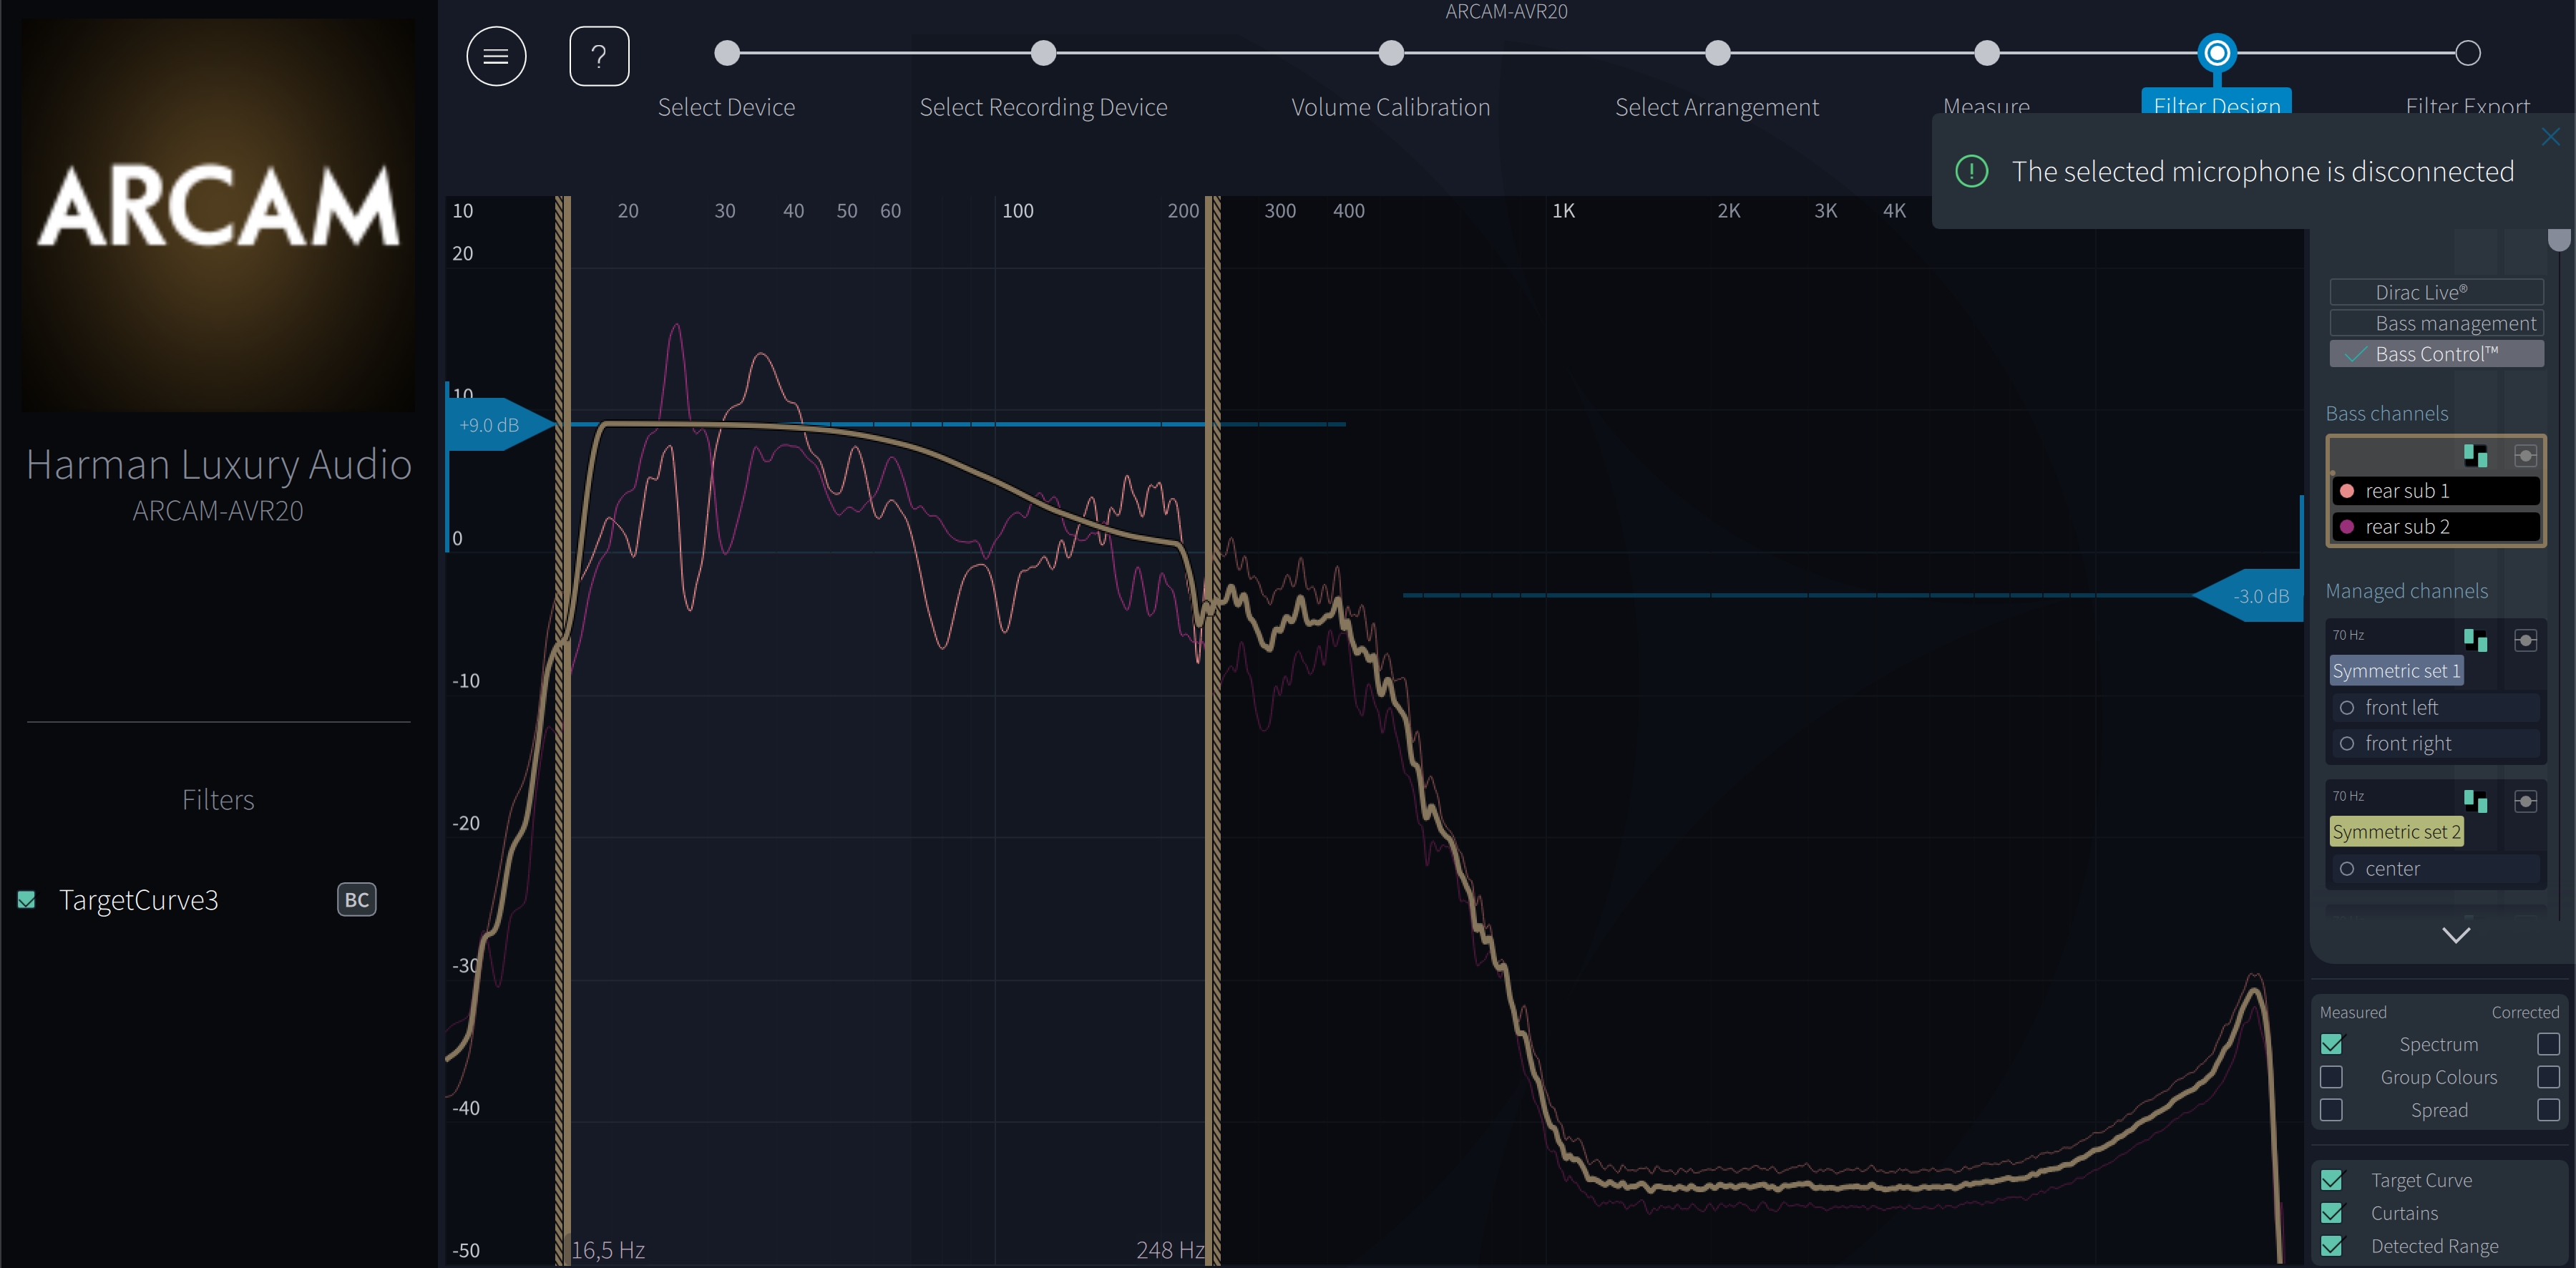Go to Select Recording Device step
This screenshot has height=1268, width=2576.
pos(1043,53)
